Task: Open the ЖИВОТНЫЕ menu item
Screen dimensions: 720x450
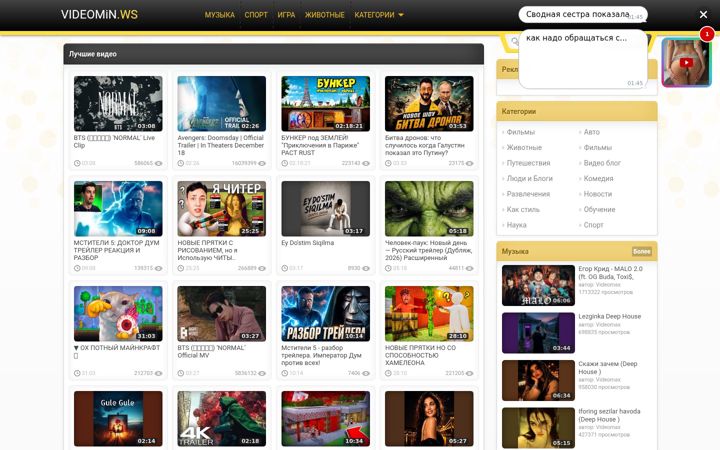Action: [x=325, y=15]
